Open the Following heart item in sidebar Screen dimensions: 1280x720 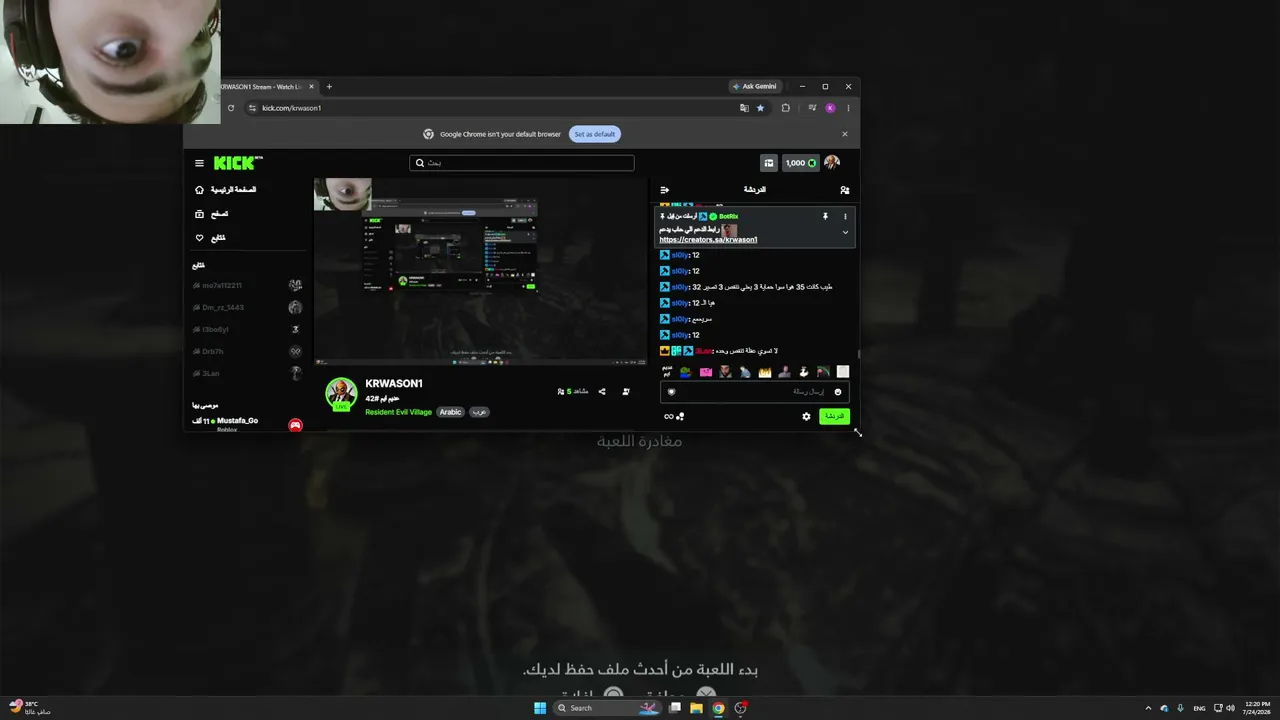pos(211,238)
